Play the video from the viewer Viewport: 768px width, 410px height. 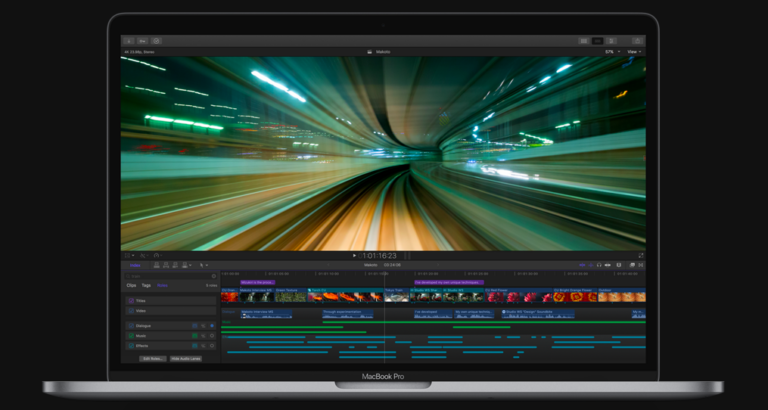pos(354,256)
